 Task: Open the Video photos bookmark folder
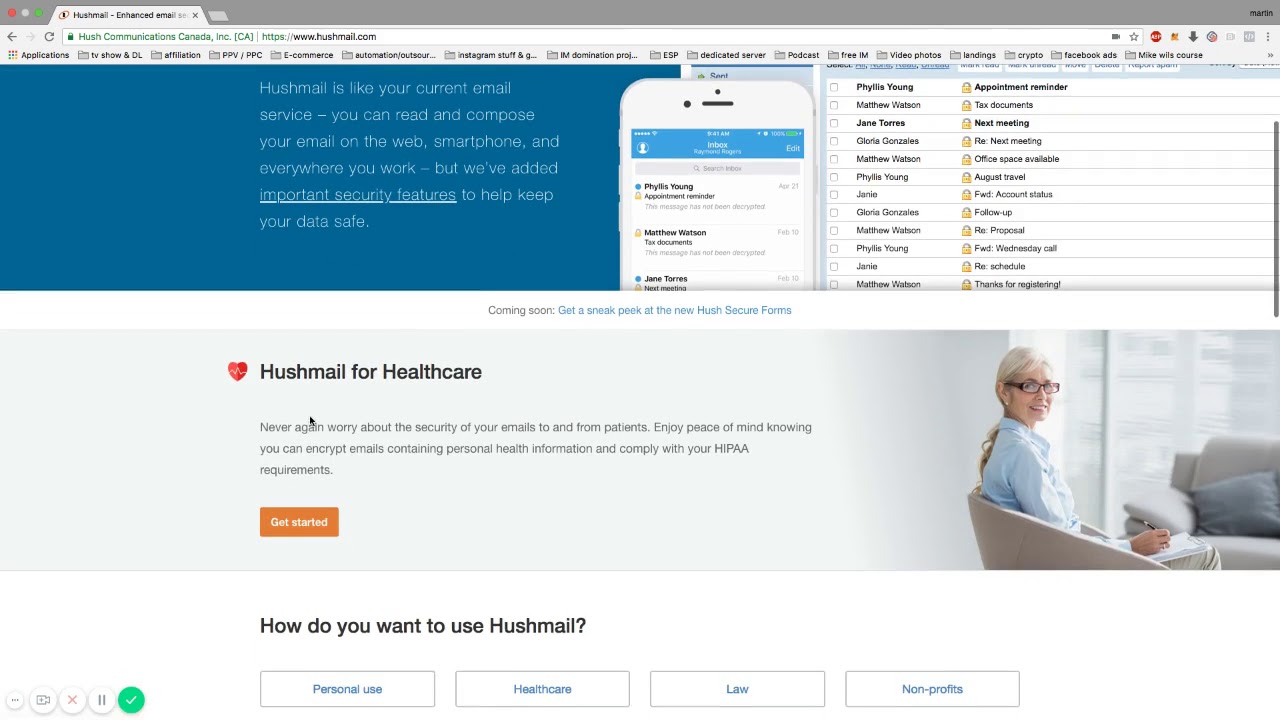pos(908,55)
